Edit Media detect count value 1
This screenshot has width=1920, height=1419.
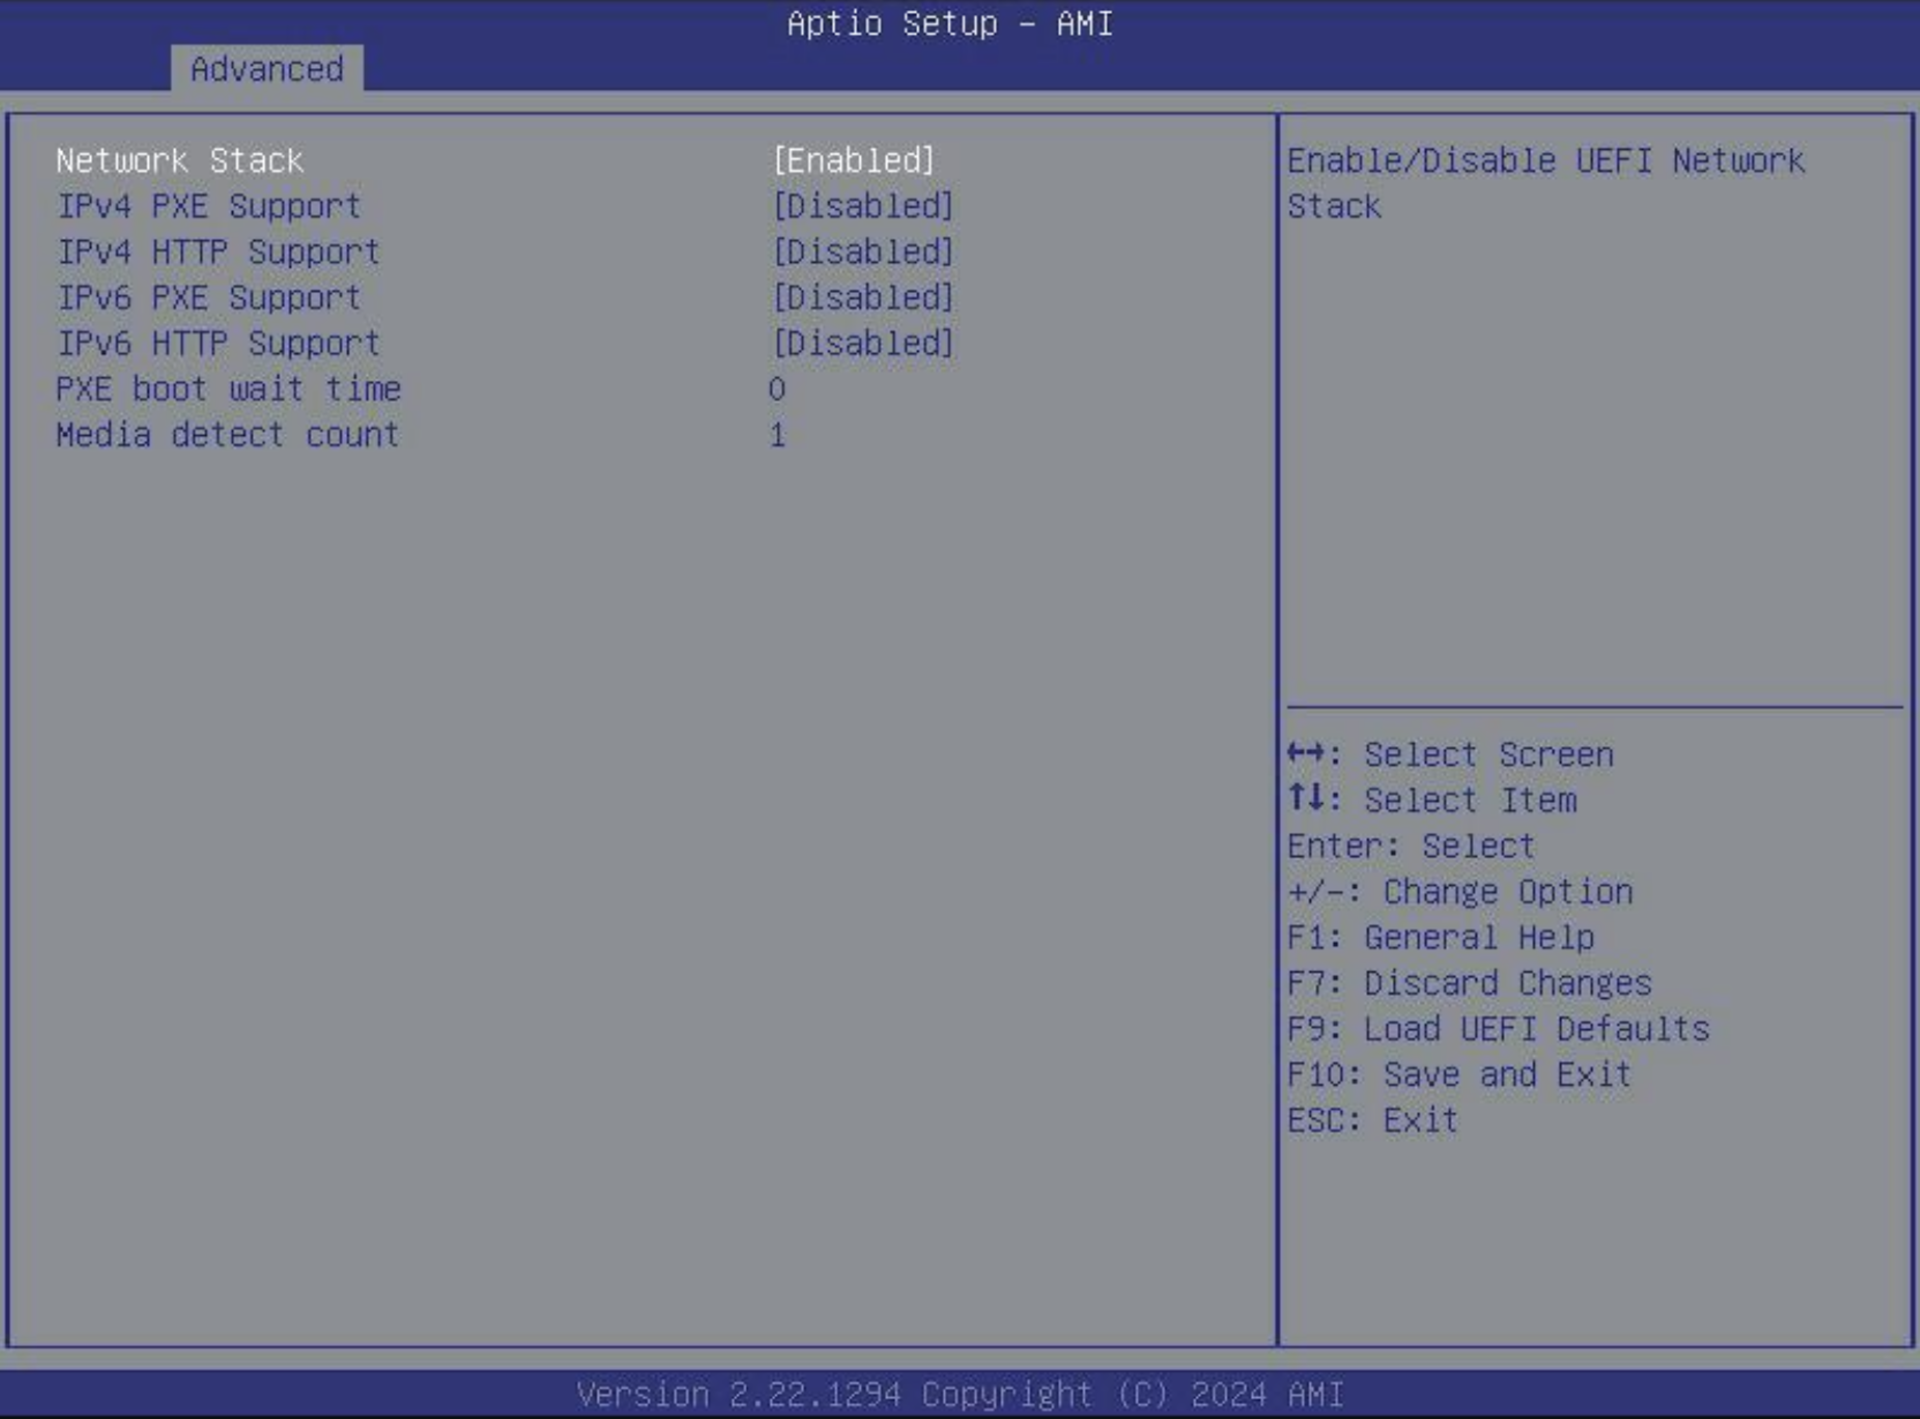777,435
